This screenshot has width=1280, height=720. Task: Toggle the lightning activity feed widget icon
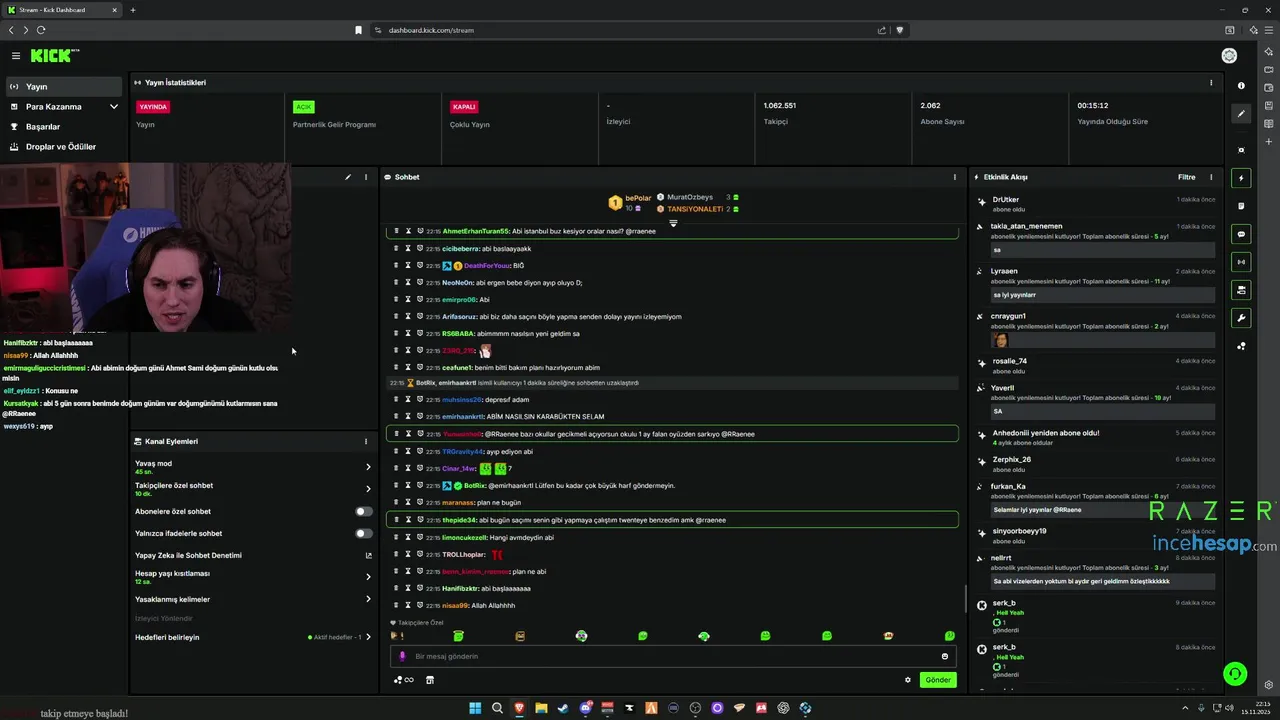pos(1241,178)
